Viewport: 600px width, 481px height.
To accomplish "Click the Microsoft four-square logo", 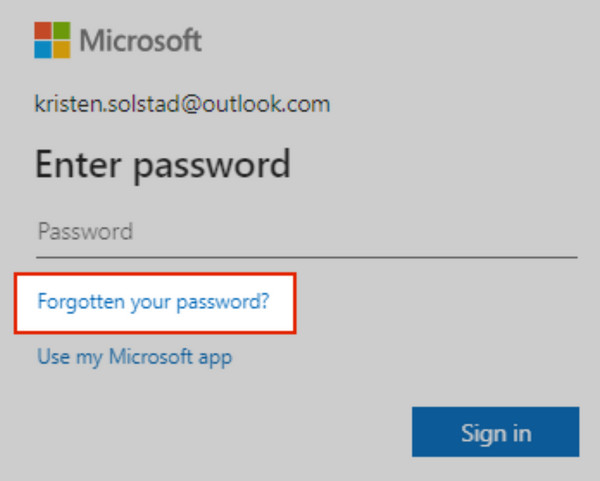I will [53, 41].
